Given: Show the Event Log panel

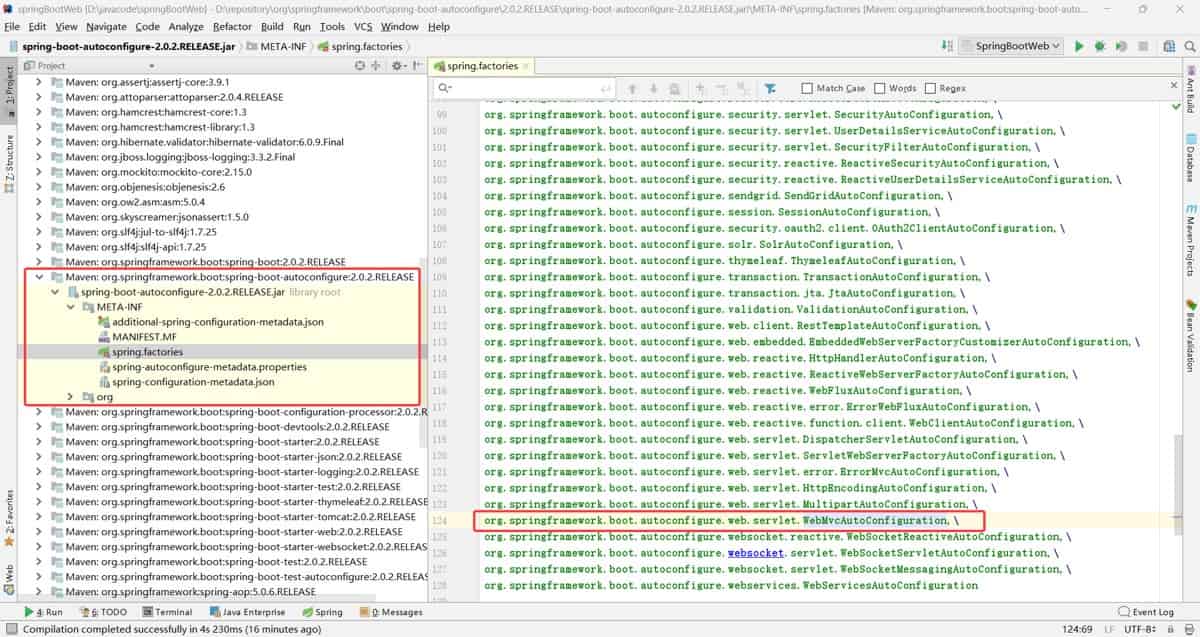Looking at the screenshot, I should (x=1145, y=612).
